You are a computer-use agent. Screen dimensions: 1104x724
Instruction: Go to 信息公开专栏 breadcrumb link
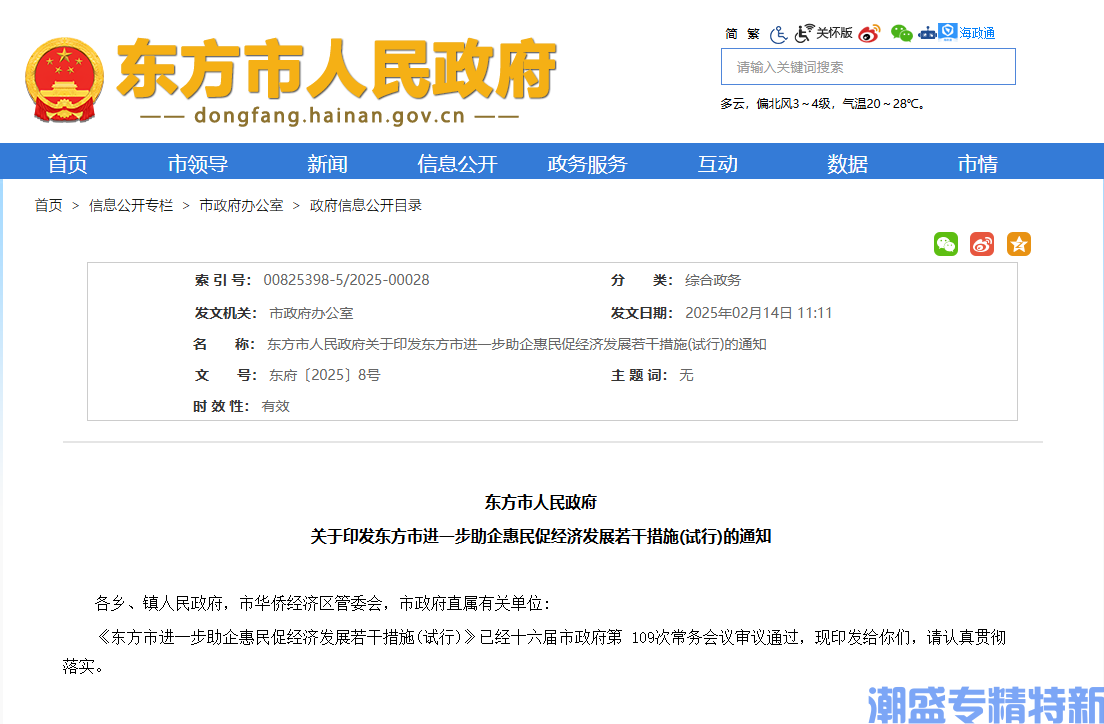[131, 206]
